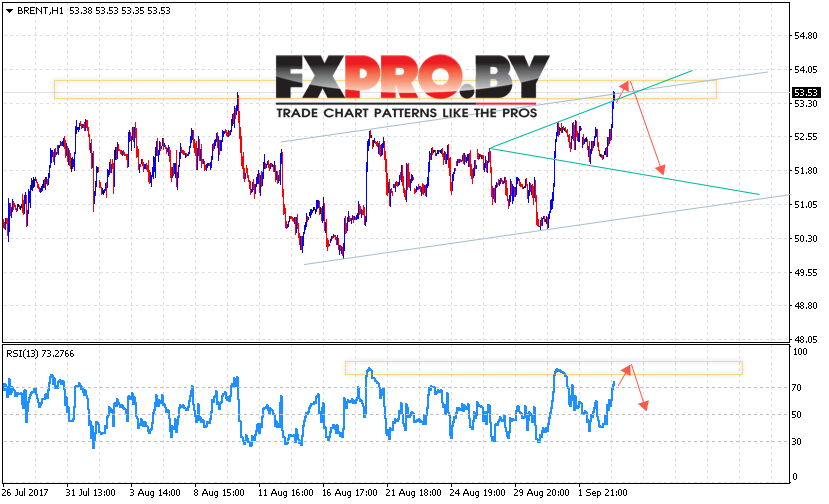Select the 54.80 price axis label
The image size is (829, 504).
click(x=806, y=36)
